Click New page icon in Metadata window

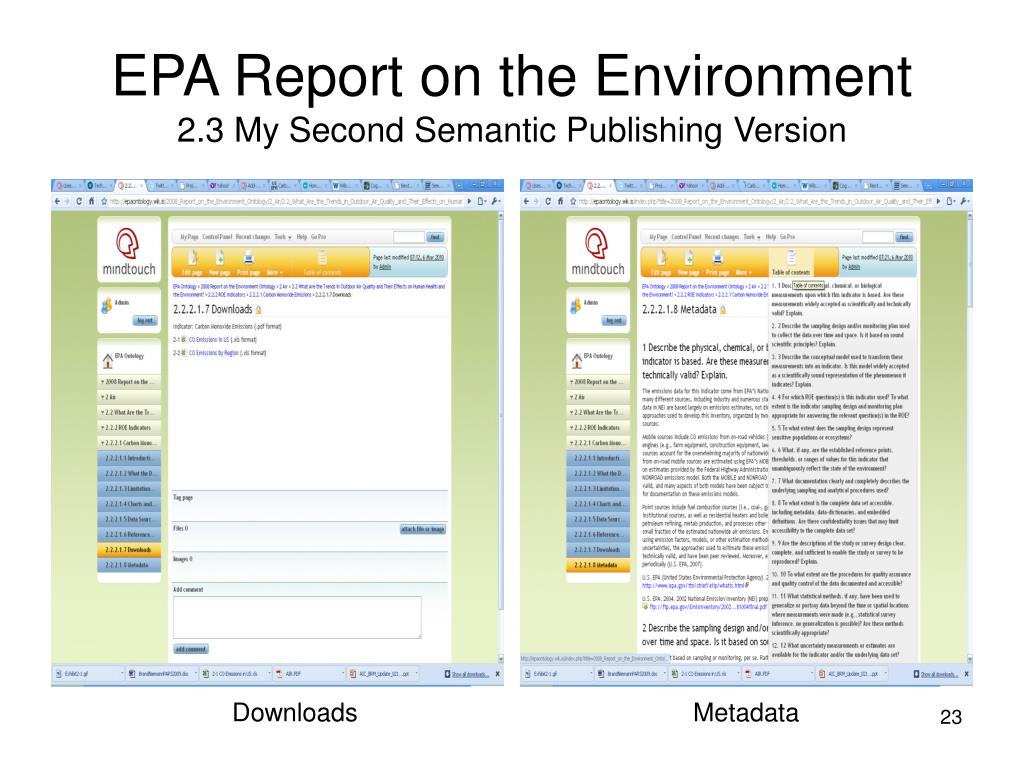click(x=690, y=257)
